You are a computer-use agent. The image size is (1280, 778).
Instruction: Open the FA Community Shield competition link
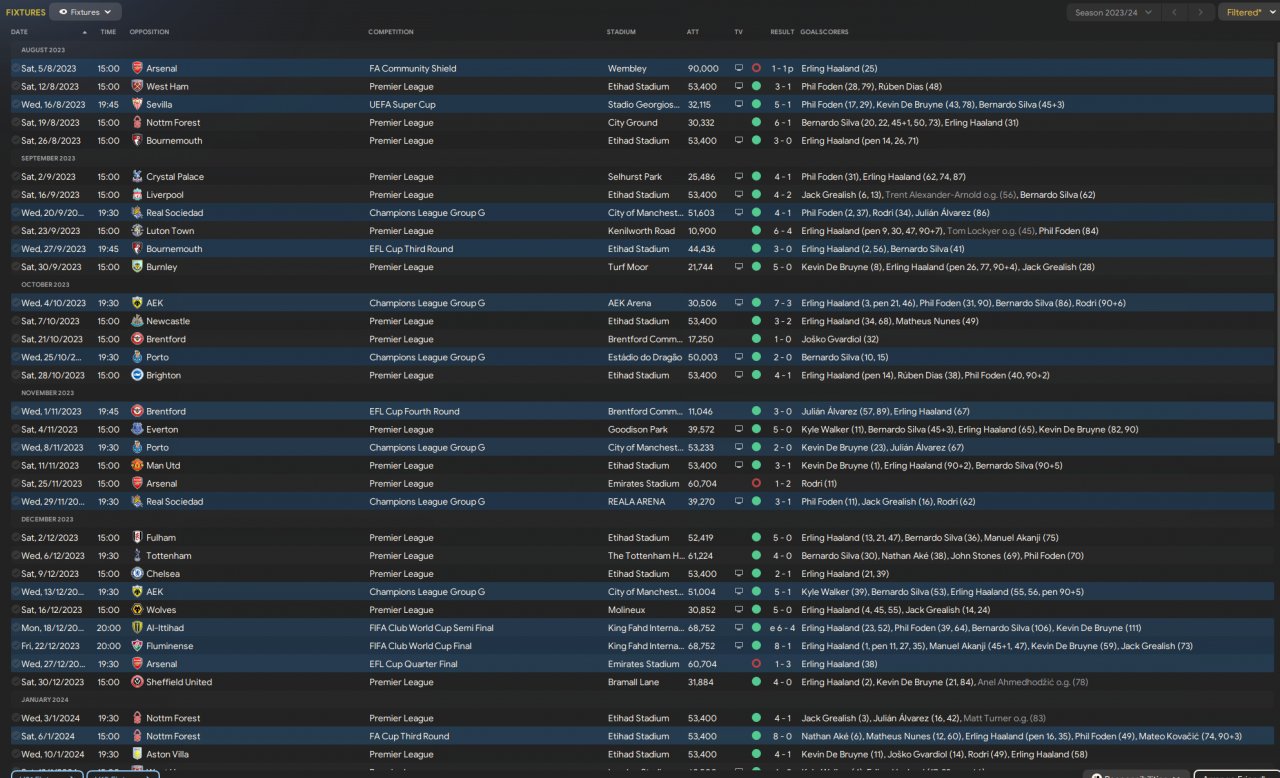click(x=413, y=69)
